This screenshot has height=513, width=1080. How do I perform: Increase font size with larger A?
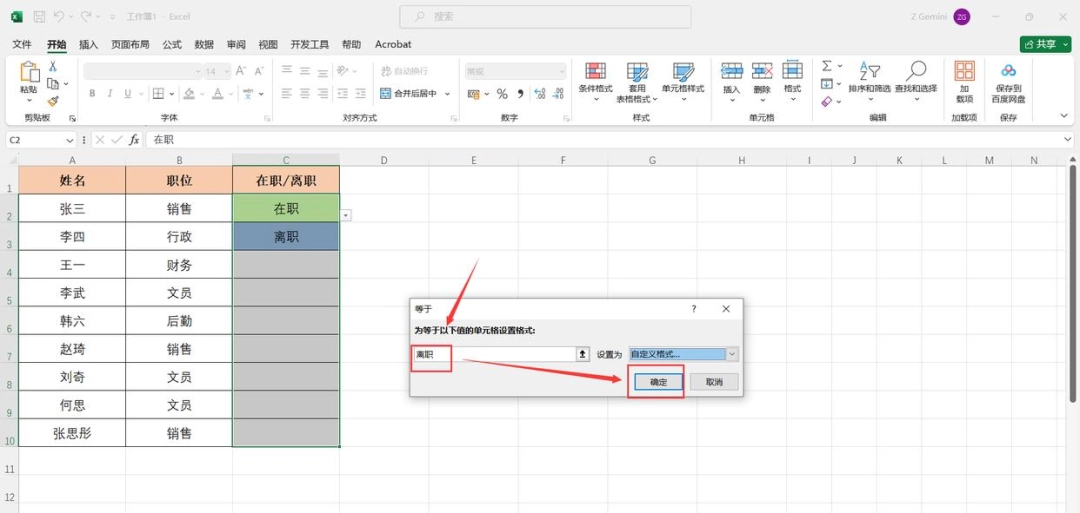(240, 71)
